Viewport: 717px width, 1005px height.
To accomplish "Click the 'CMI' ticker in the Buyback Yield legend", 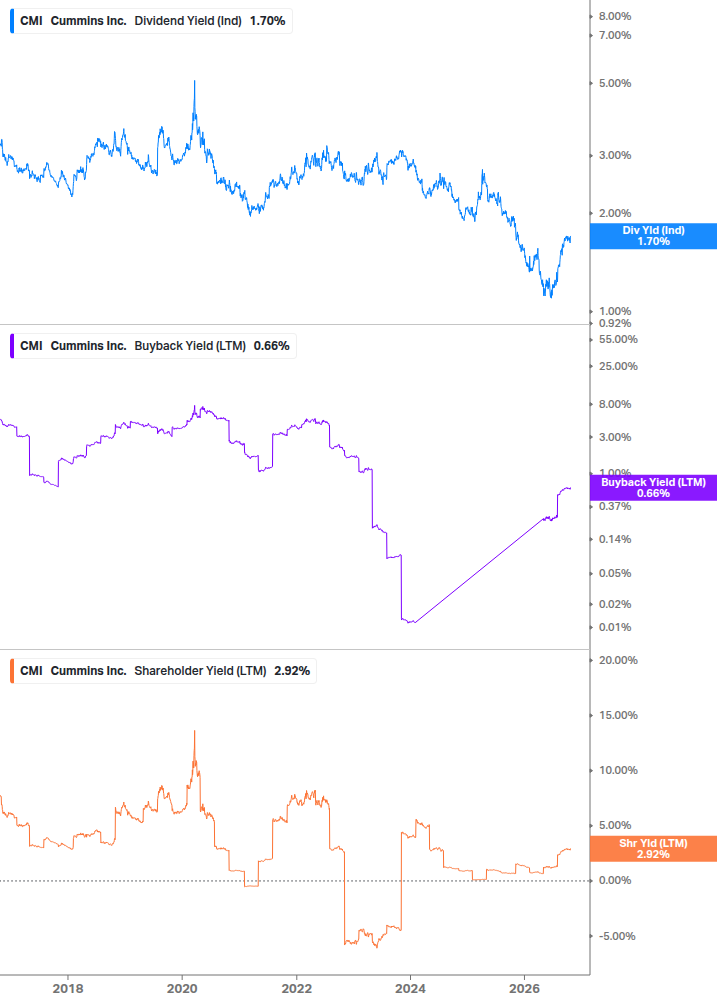I will [x=31, y=346].
